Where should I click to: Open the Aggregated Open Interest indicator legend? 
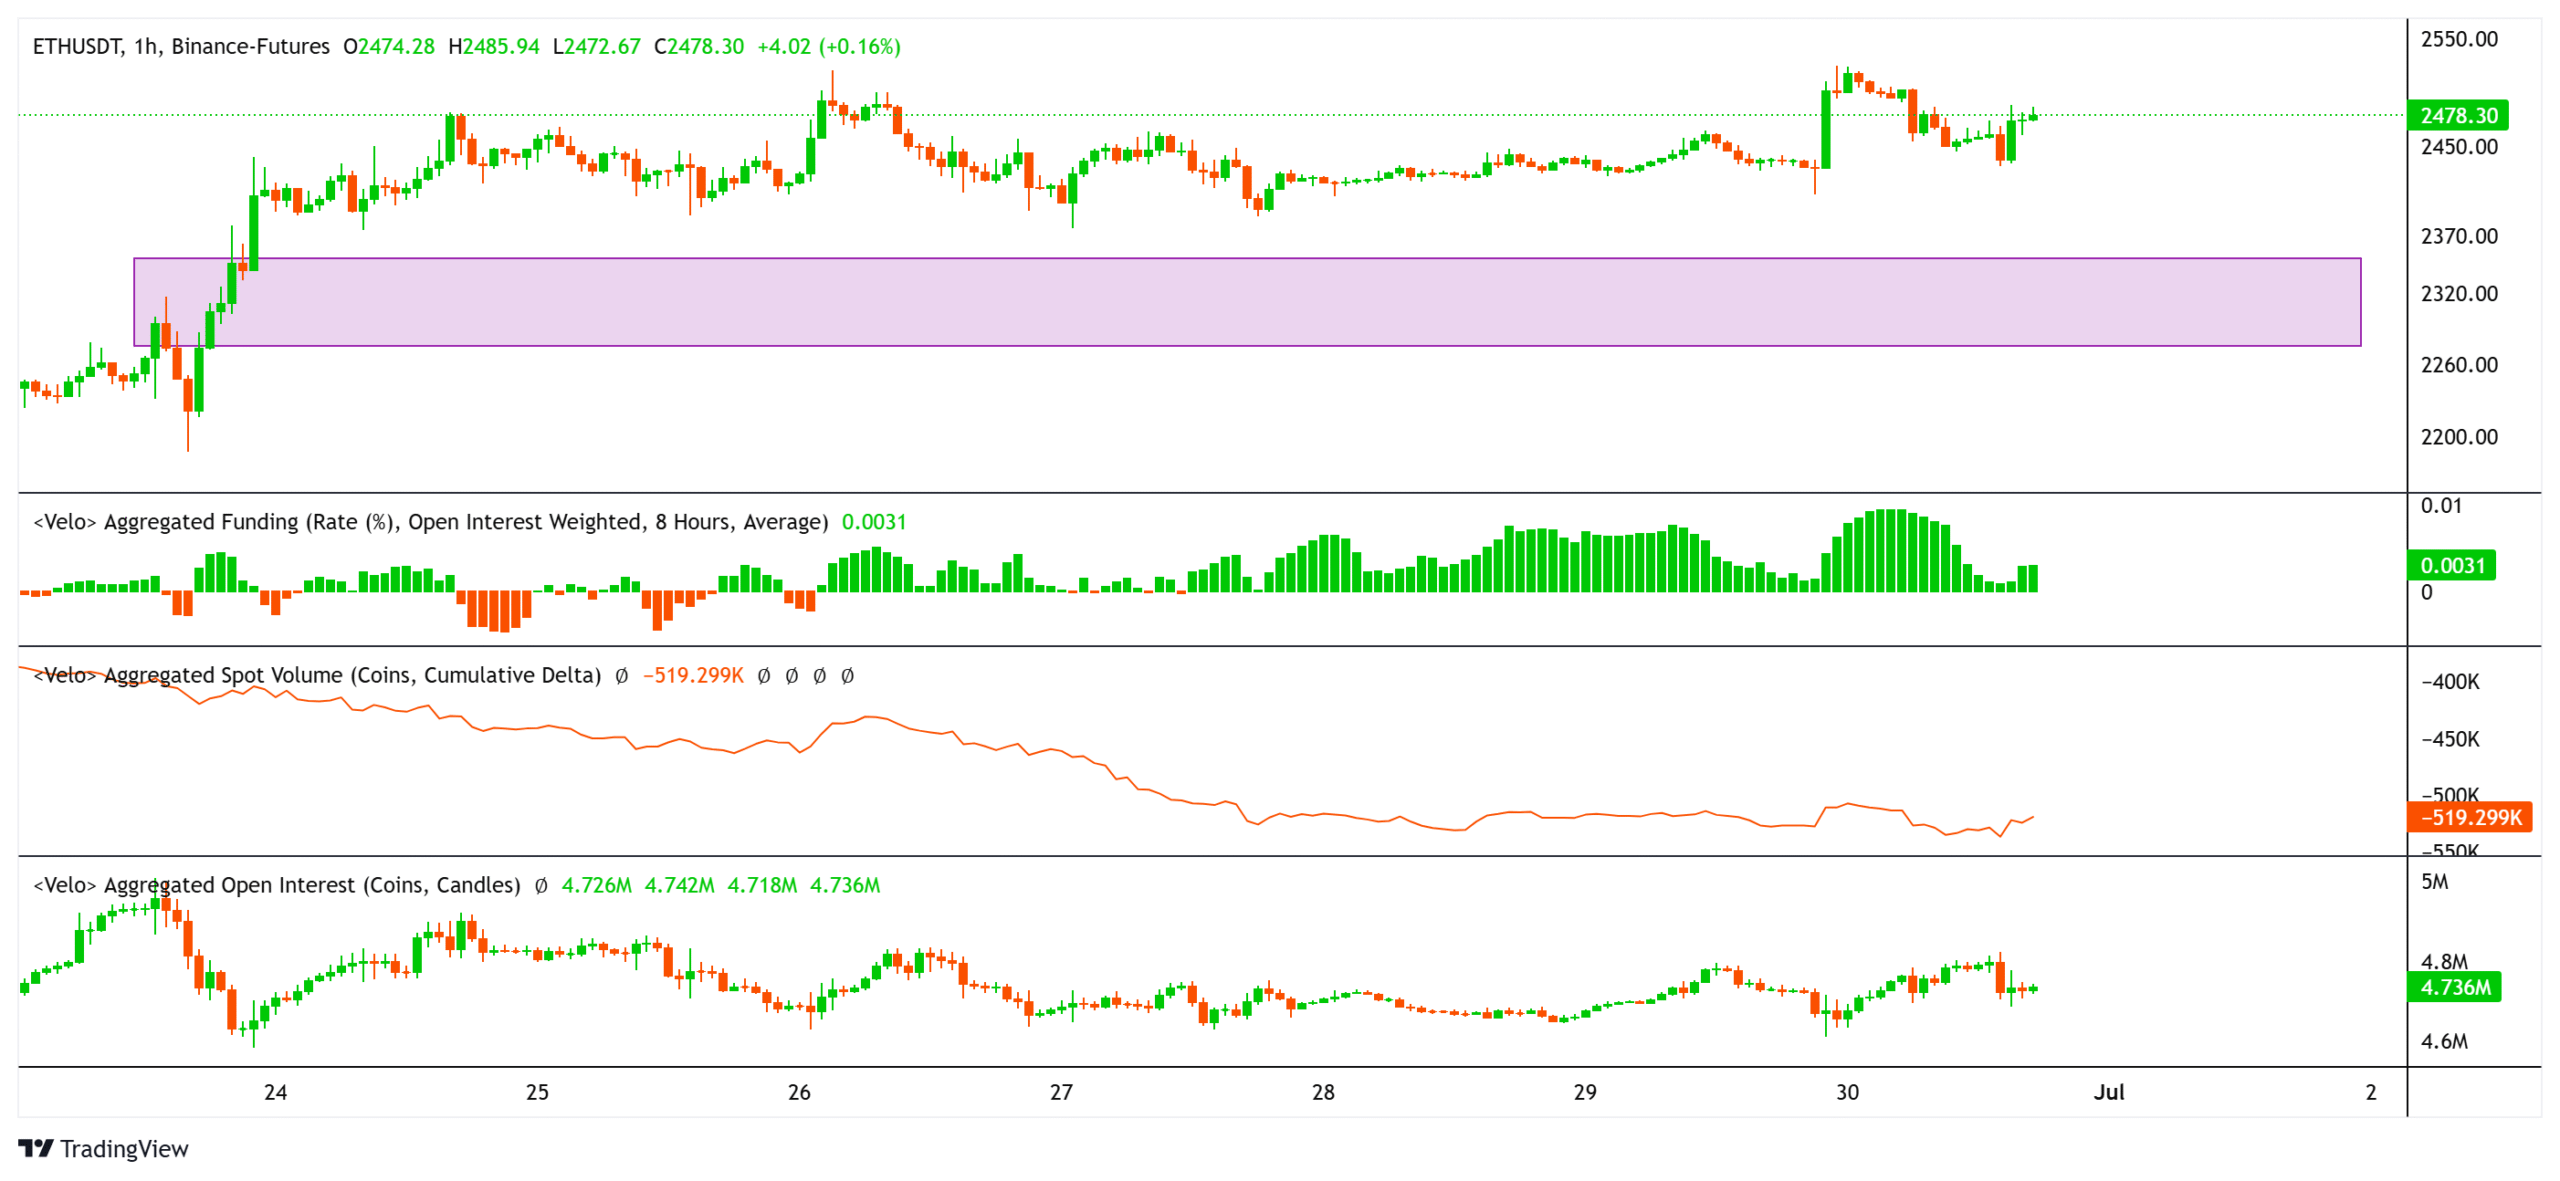point(277,886)
